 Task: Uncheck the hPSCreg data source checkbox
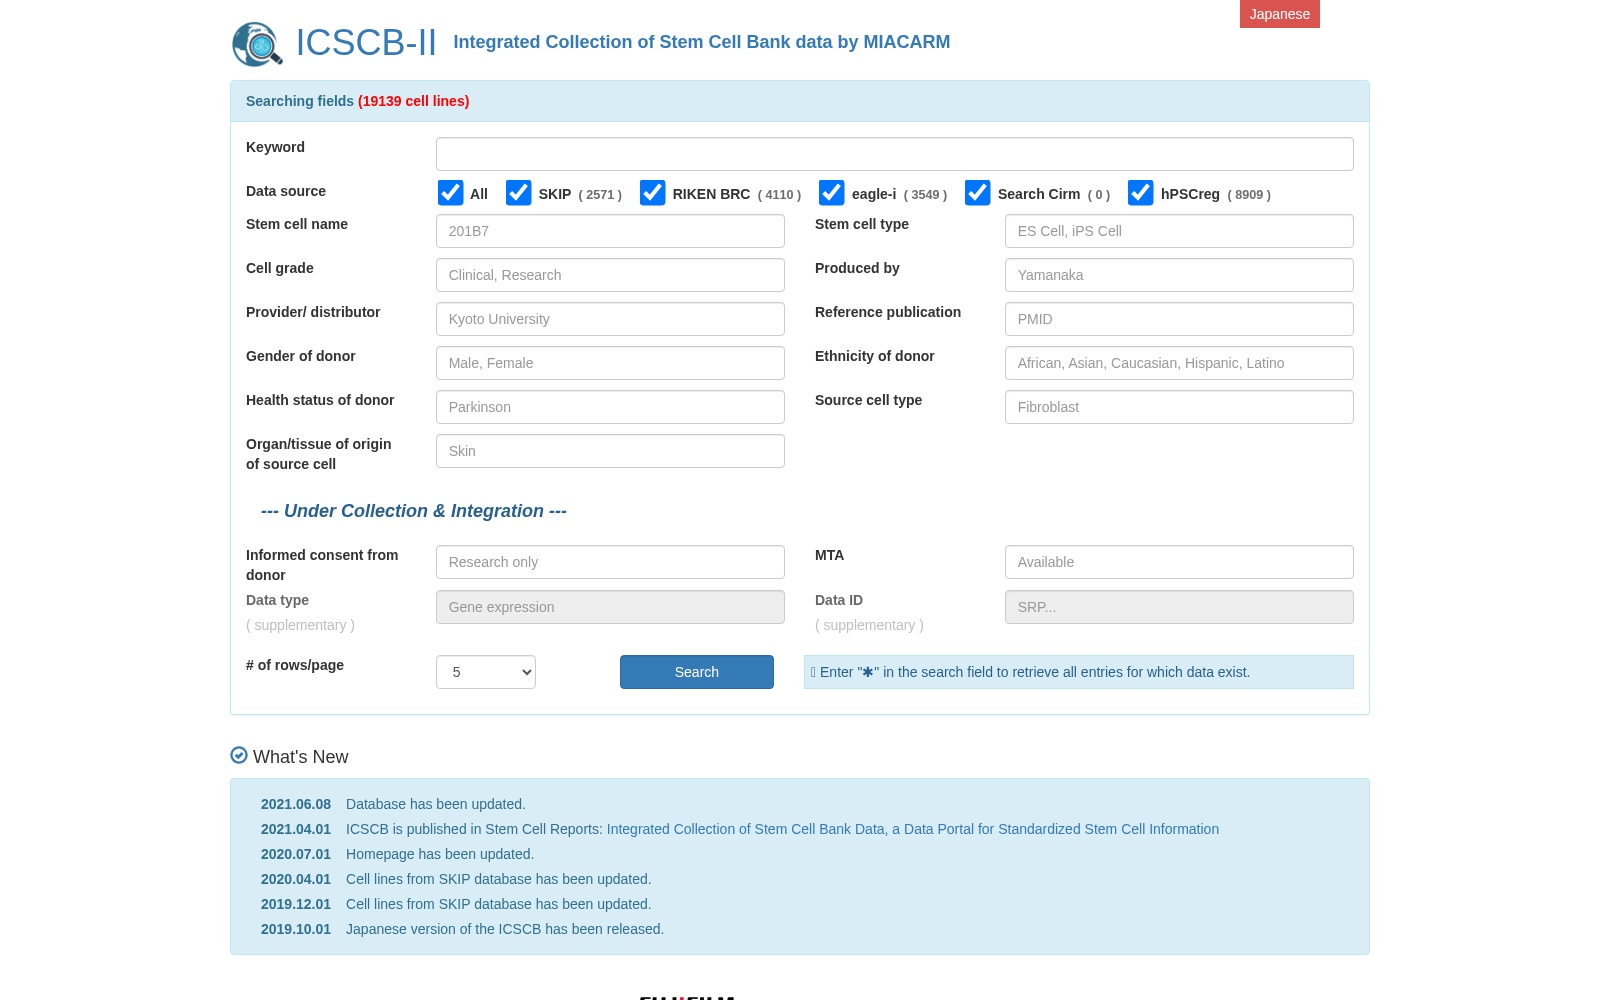pyautogui.click(x=1140, y=193)
